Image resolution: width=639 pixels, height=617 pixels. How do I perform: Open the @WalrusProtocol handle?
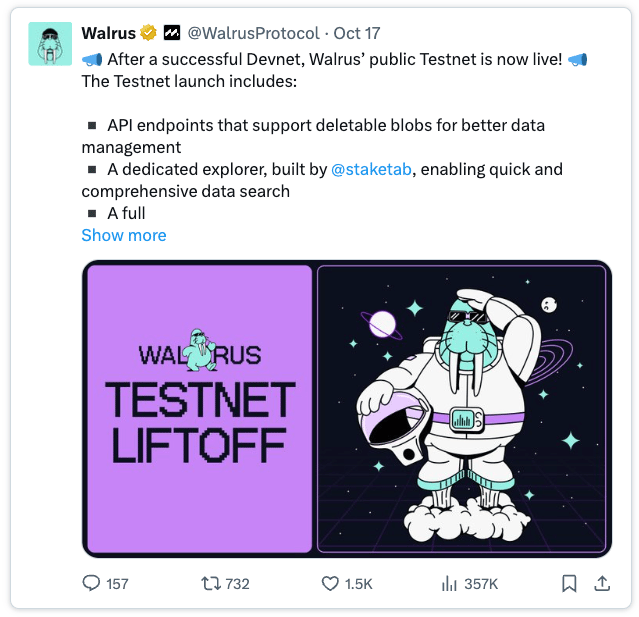tap(253, 33)
